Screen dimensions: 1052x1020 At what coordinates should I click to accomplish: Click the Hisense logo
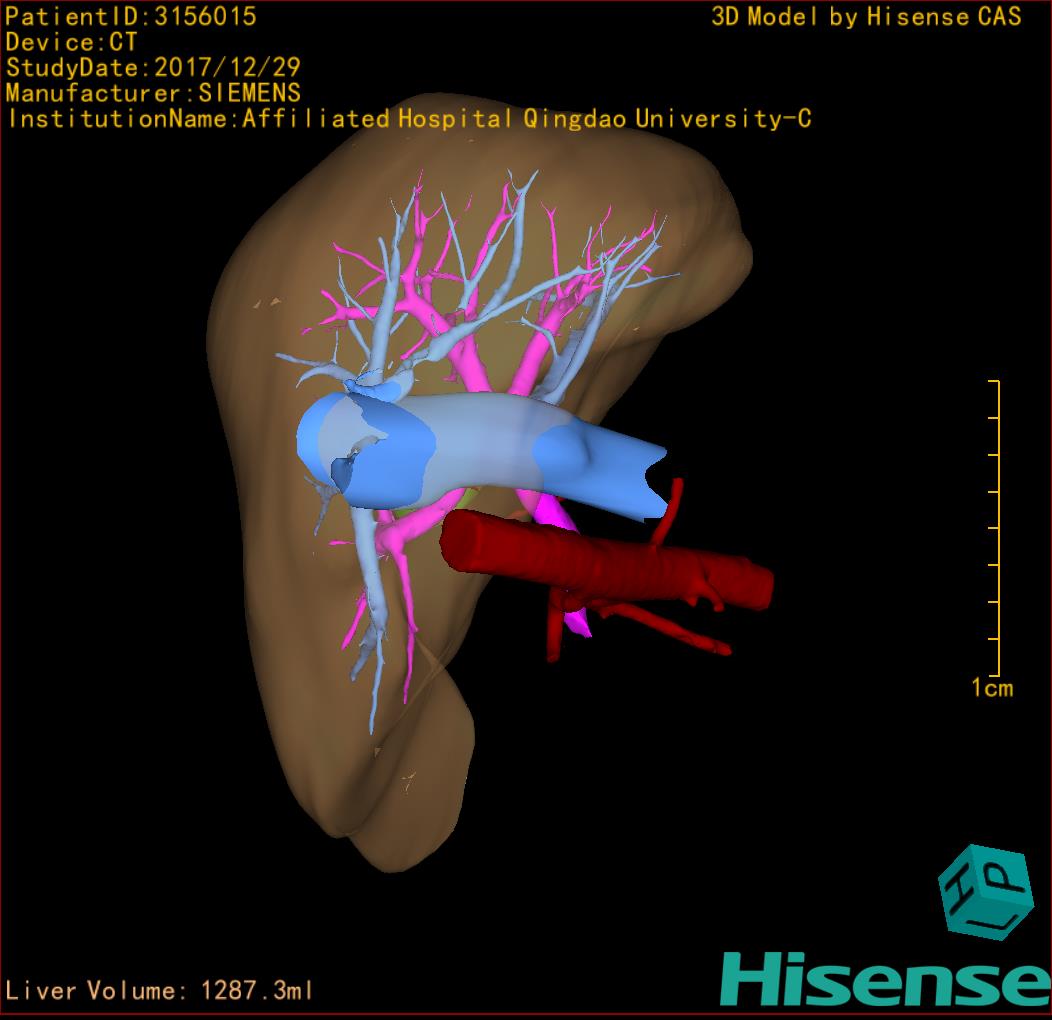pyautogui.click(x=886, y=980)
